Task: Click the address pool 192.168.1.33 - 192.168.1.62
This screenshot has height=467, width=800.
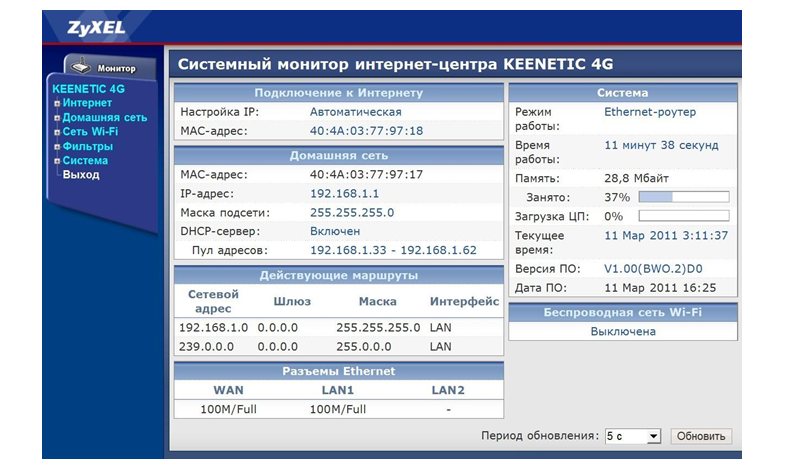Action: tap(393, 251)
